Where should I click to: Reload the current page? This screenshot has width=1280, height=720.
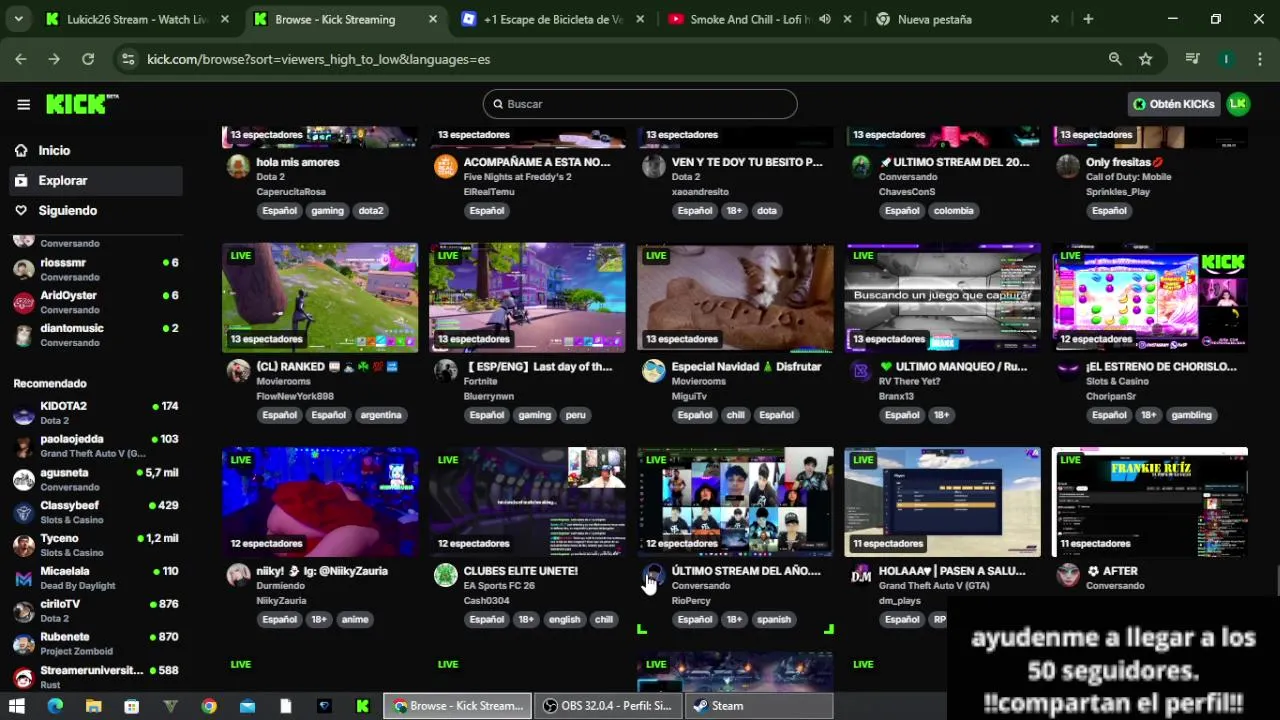(88, 59)
